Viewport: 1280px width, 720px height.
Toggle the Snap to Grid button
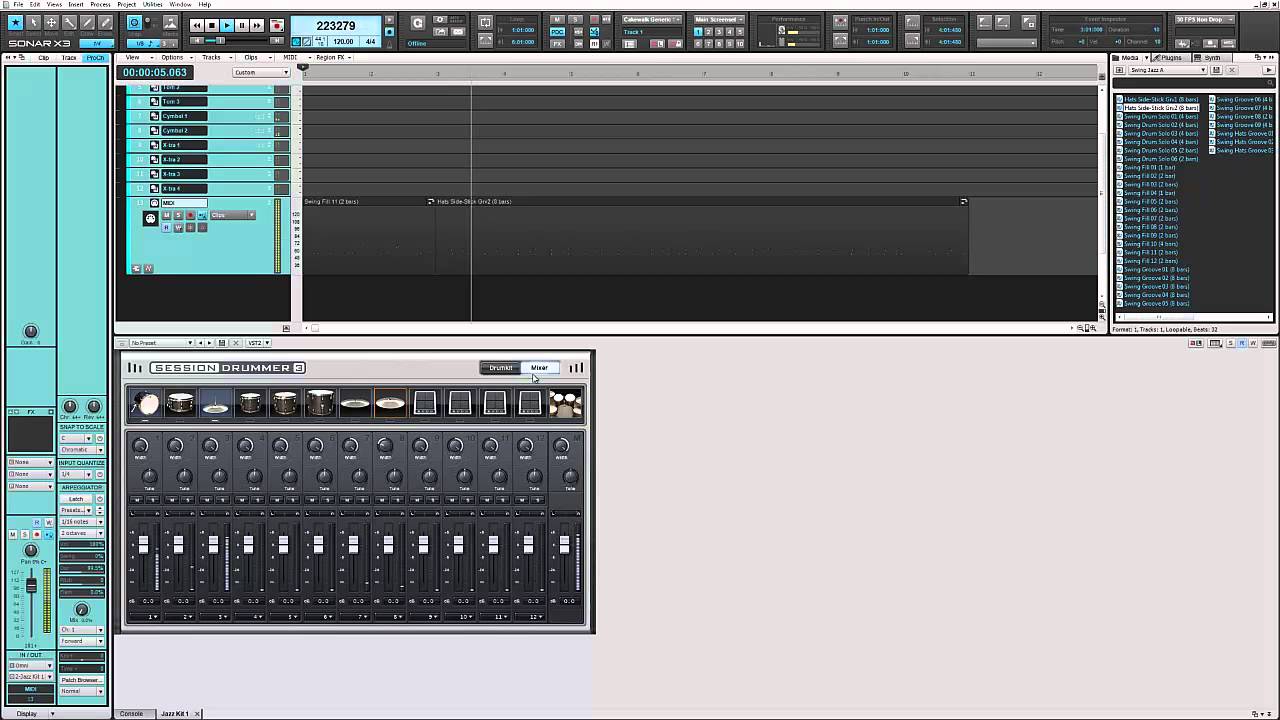click(134, 22)
